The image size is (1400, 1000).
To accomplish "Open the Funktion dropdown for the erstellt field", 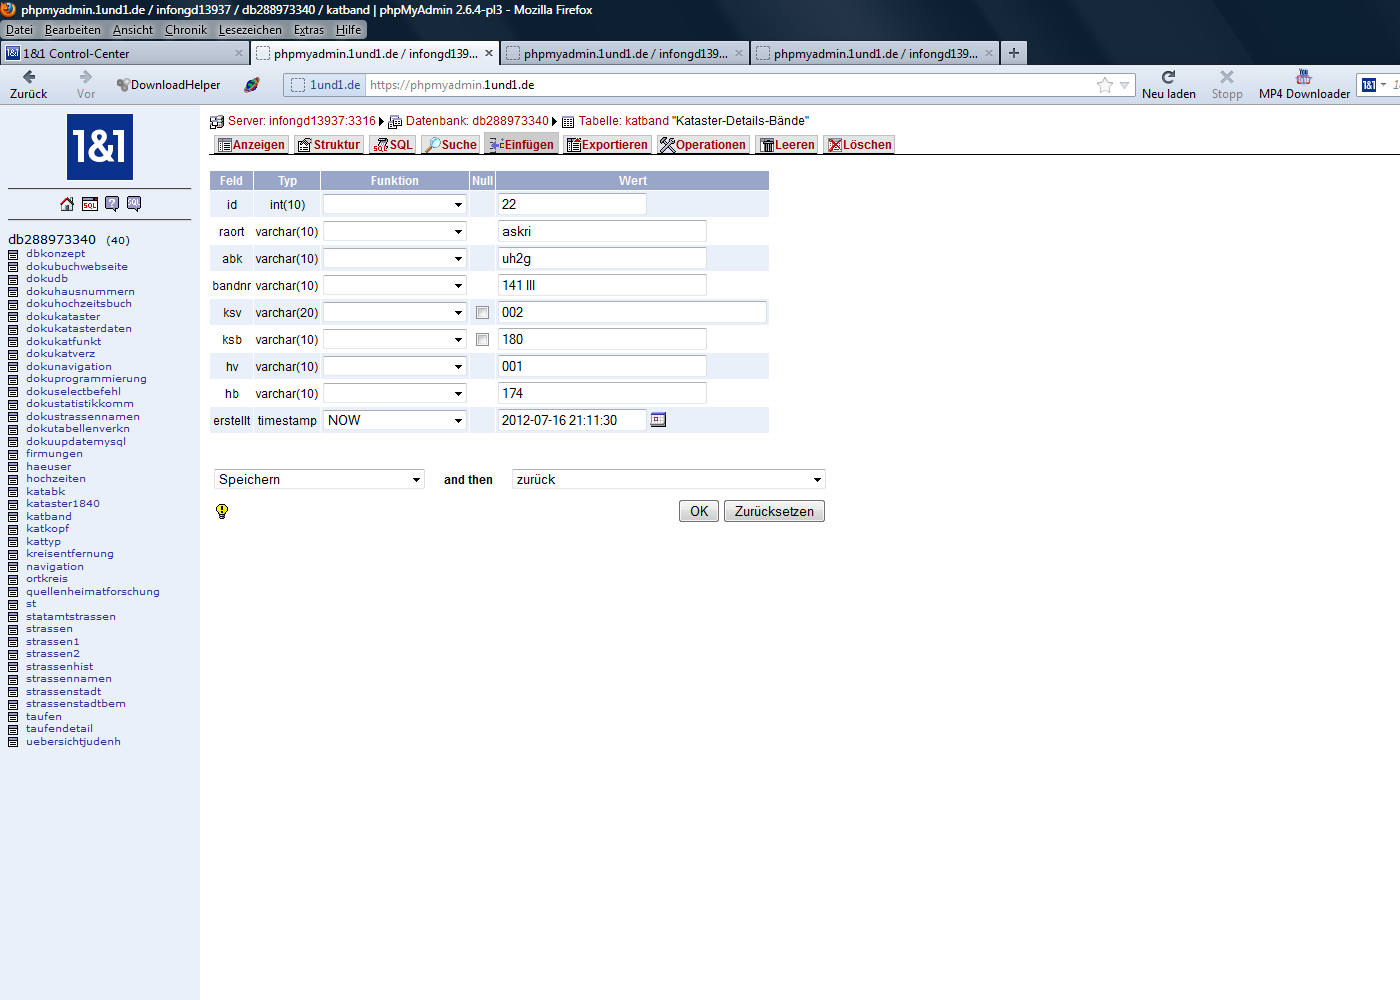I will pyautogui.click(x=395, y=421).
